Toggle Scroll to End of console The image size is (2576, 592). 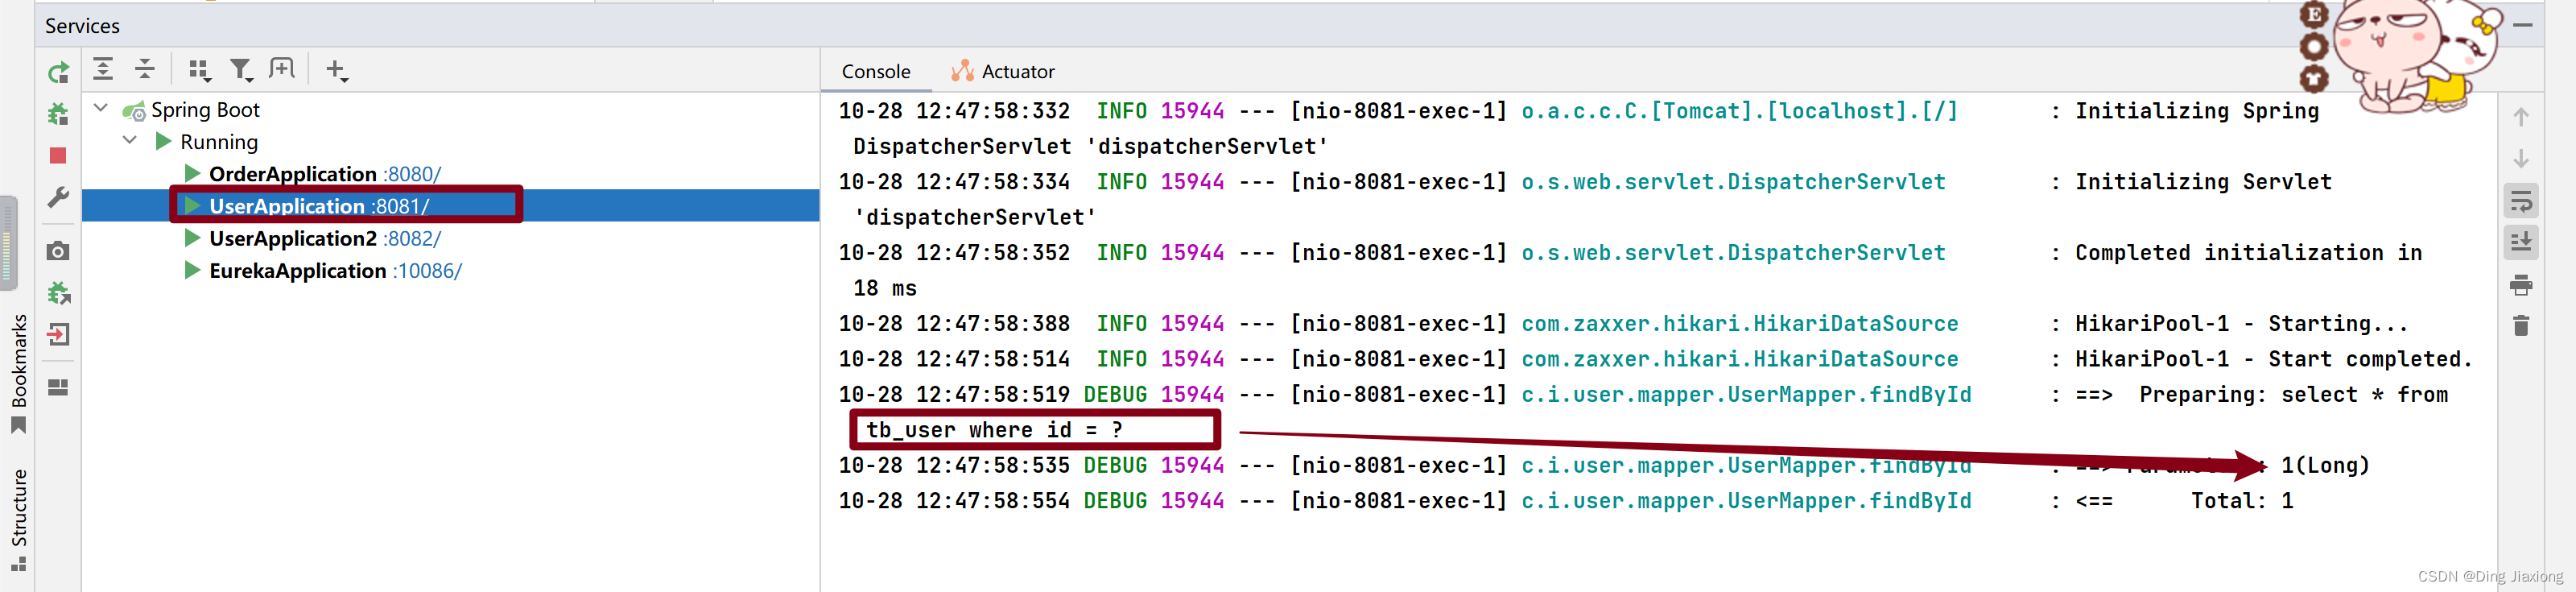(x=2520, y=242)
